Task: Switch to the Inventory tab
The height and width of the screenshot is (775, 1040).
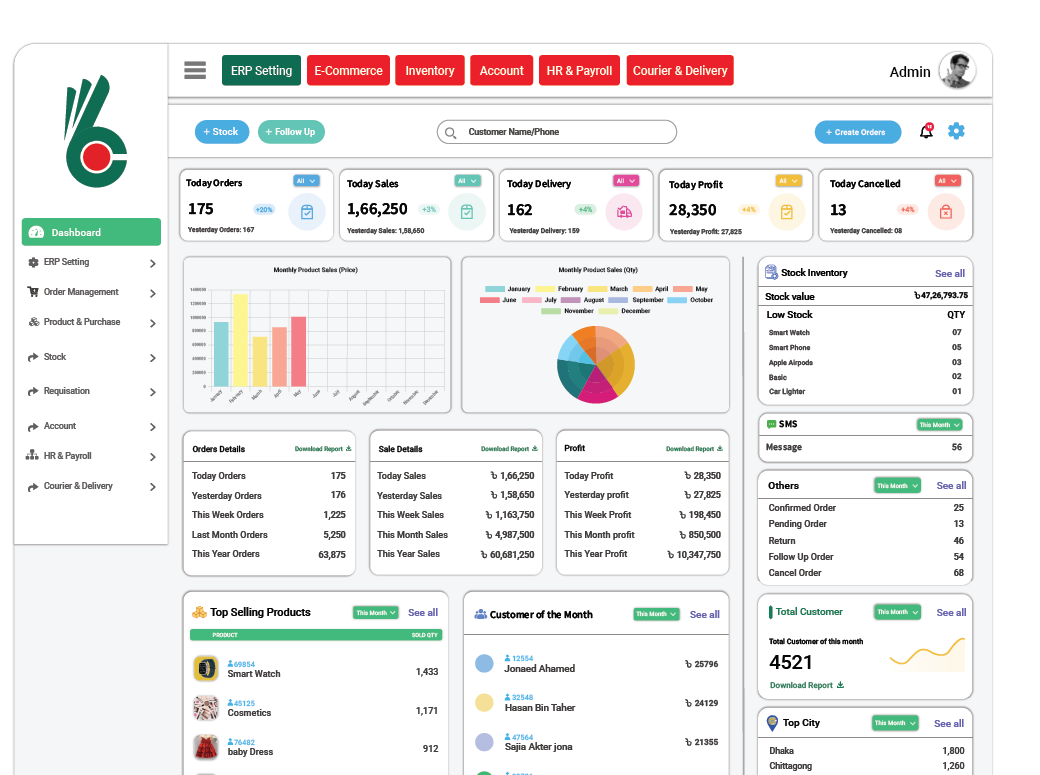Action: (x=430, y=71)
